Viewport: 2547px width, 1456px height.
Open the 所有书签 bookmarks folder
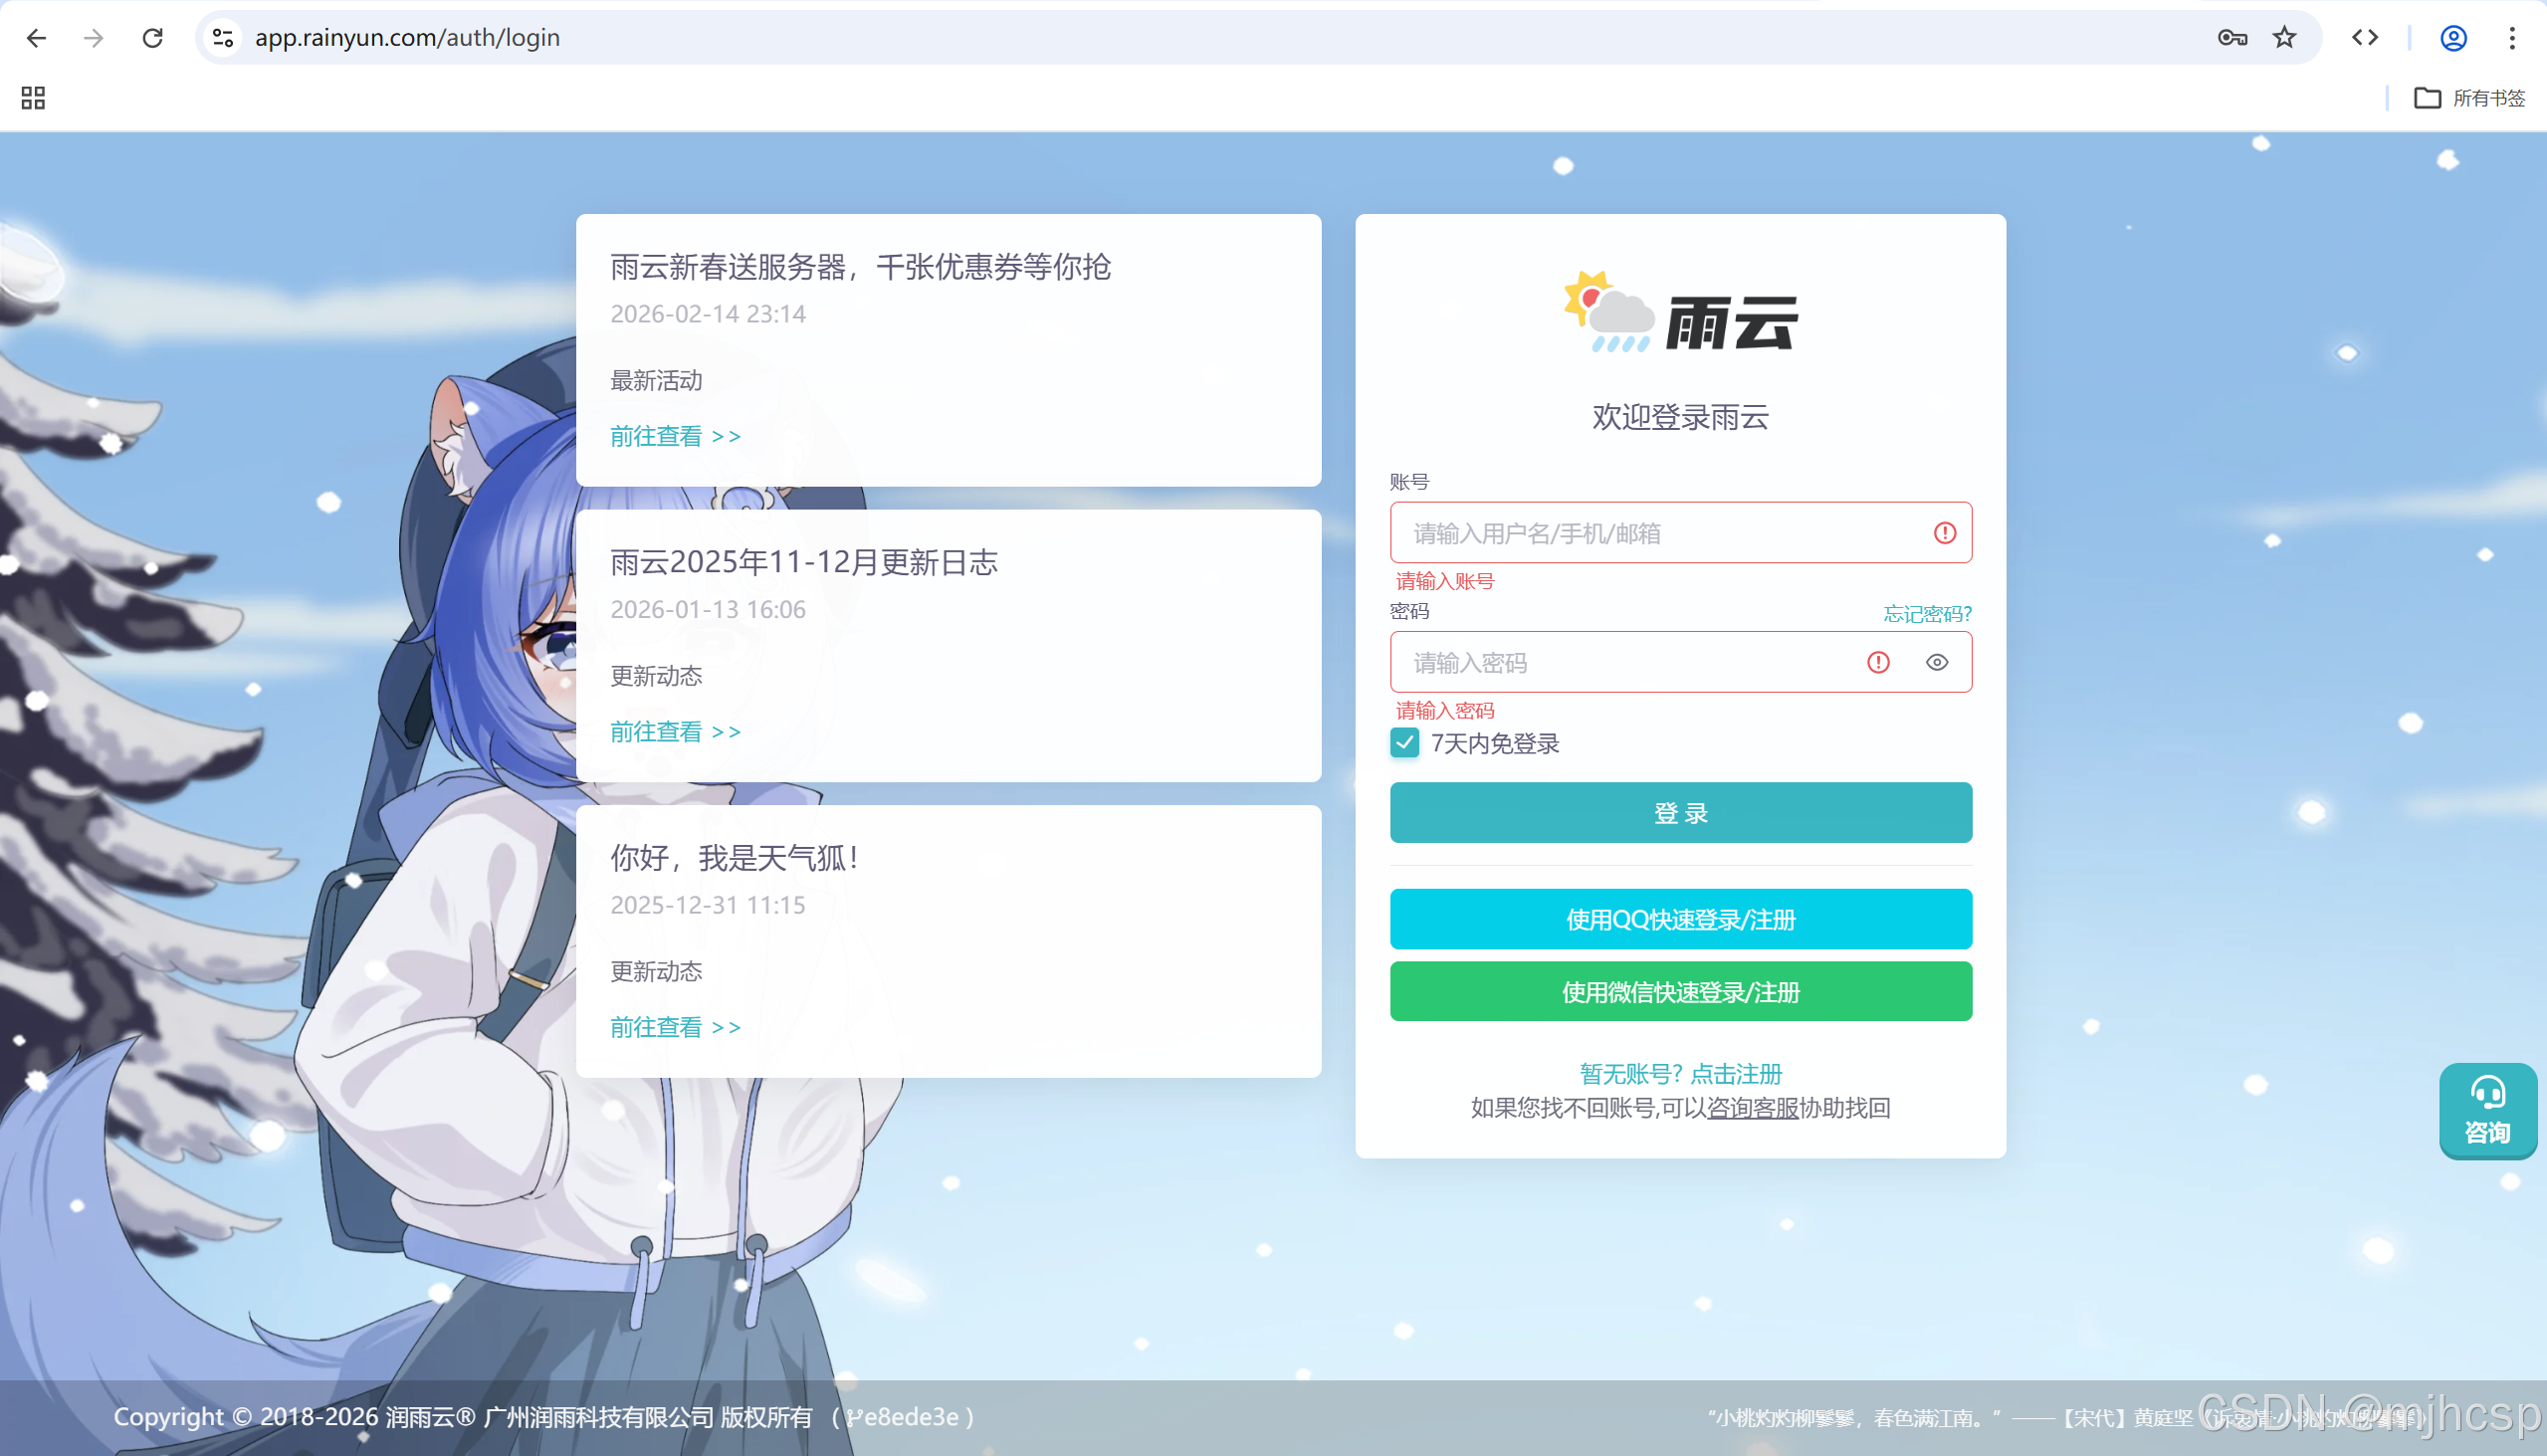(x=2470, y=98)
